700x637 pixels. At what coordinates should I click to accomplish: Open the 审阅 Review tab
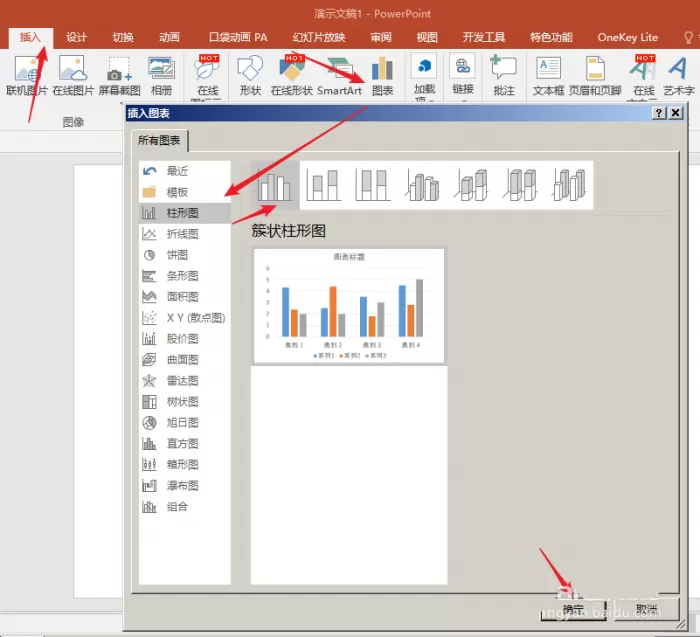tap(381, 37)
